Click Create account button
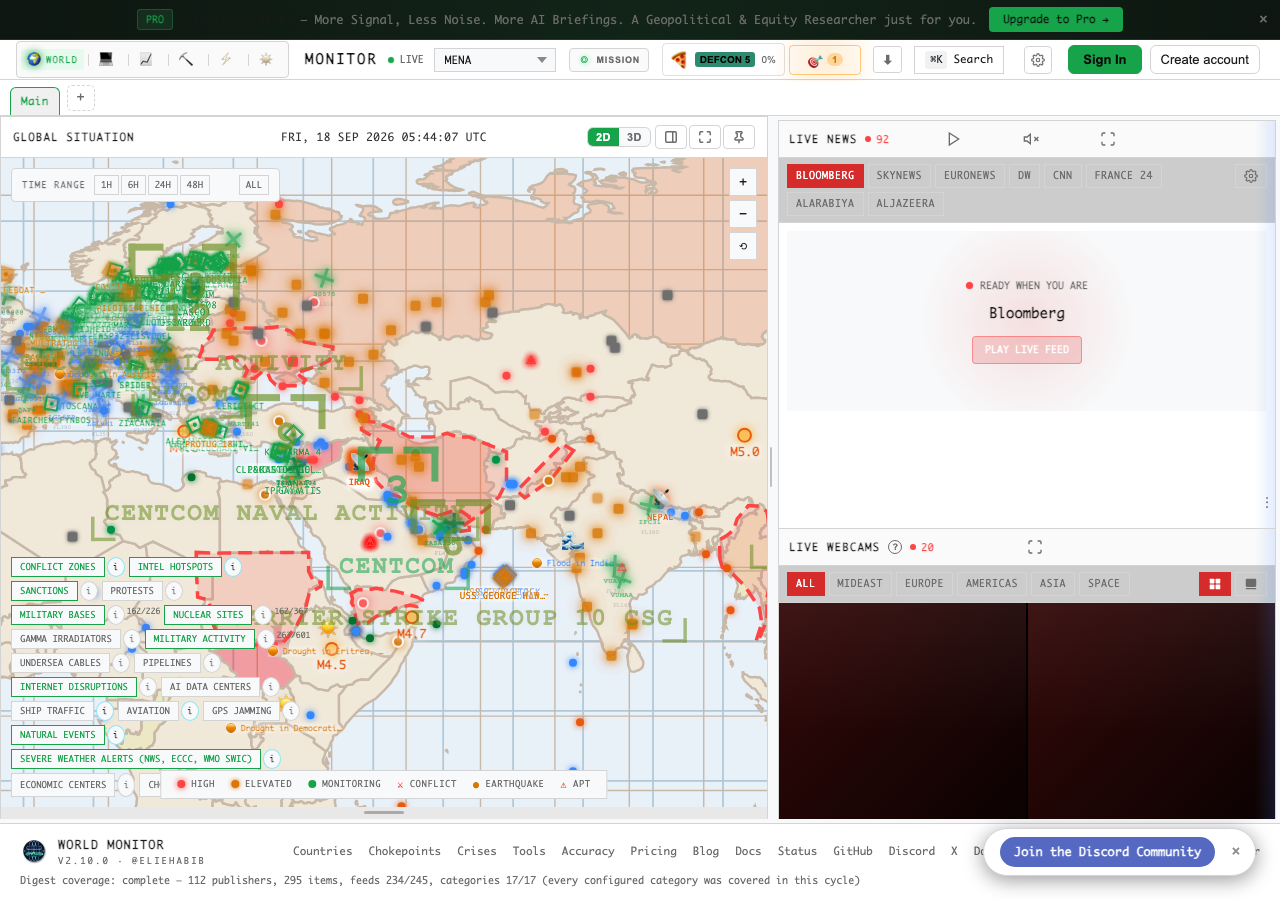1280x900 pixels. click(1205, 60)
